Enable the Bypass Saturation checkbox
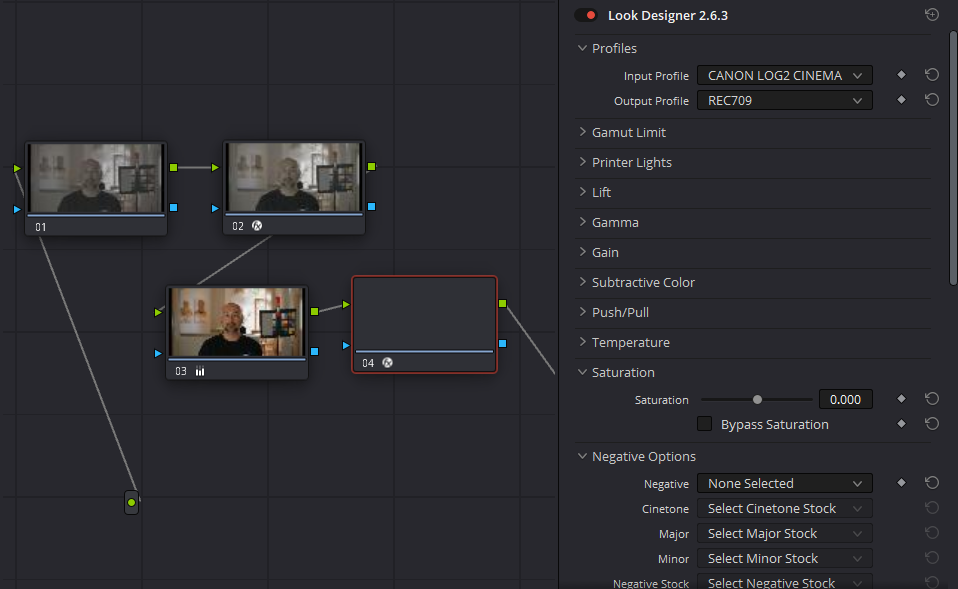Viewport: 958px width, 589px height. pyautogui.click(x=704, y=423)
